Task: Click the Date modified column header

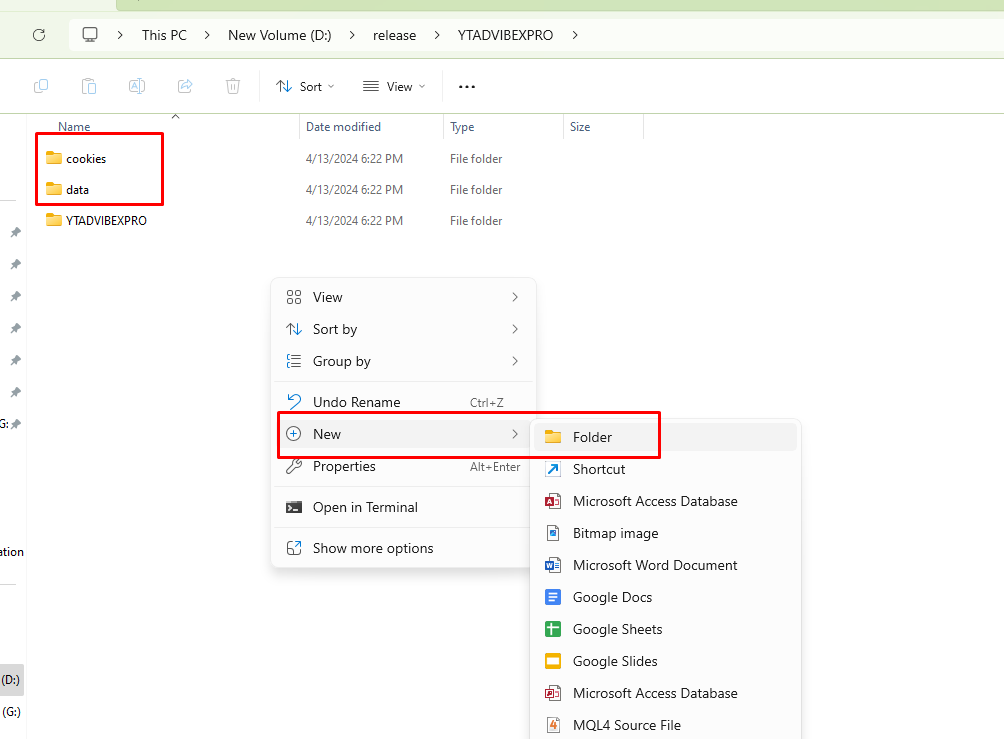Action: pos(343,127)
